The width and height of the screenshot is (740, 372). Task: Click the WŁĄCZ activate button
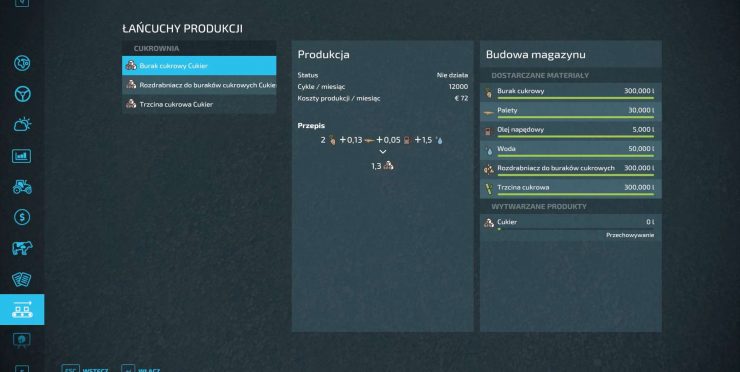point(141,369)
